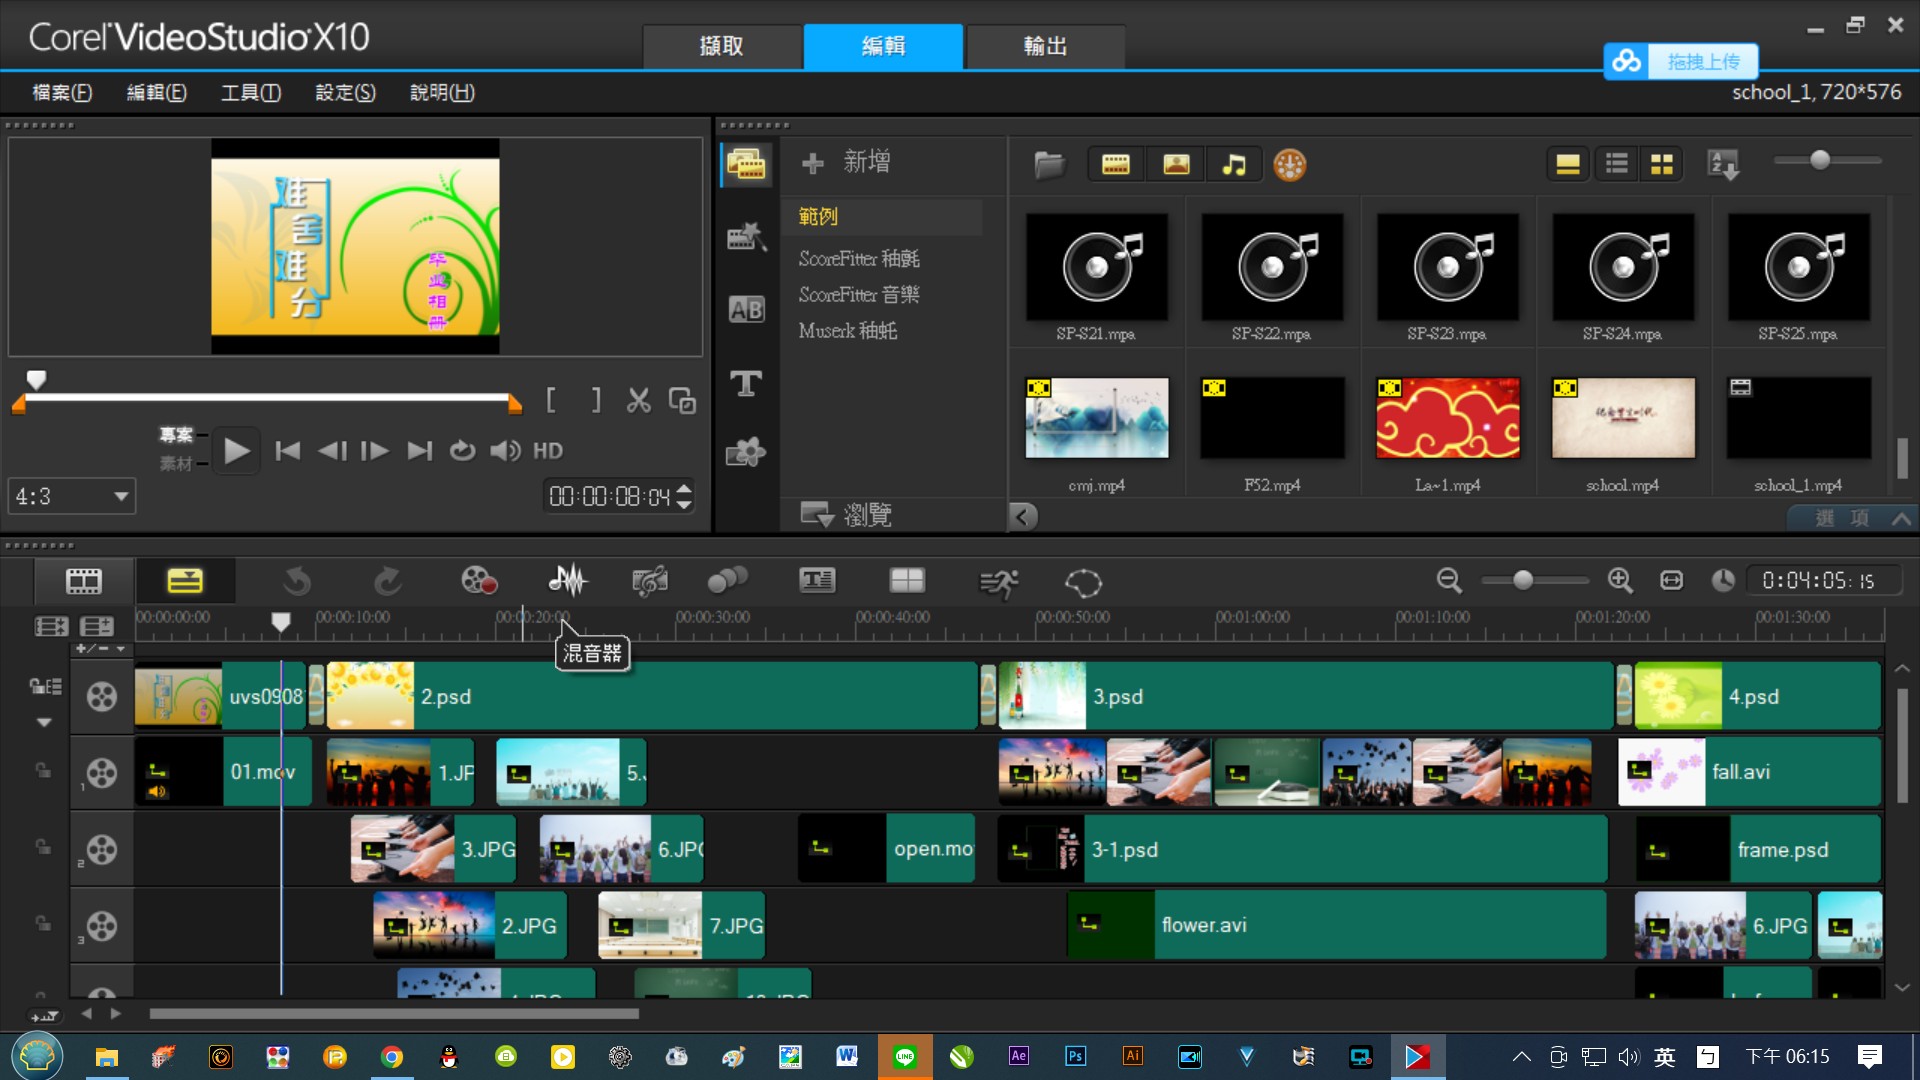
Task: Open the Subtitle Editor tool
Action: click(x=817, y=580)
